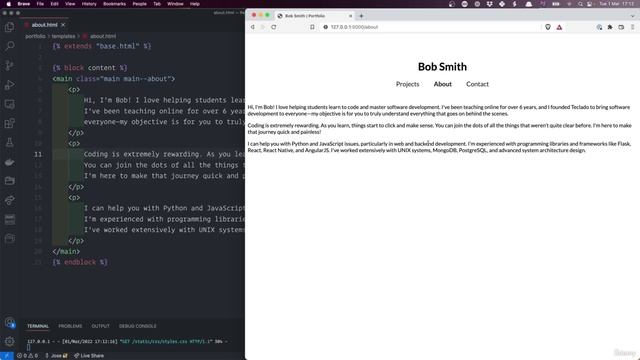Select the Bob Smith | Portfolio browser tab

click(x=314, y=16)
